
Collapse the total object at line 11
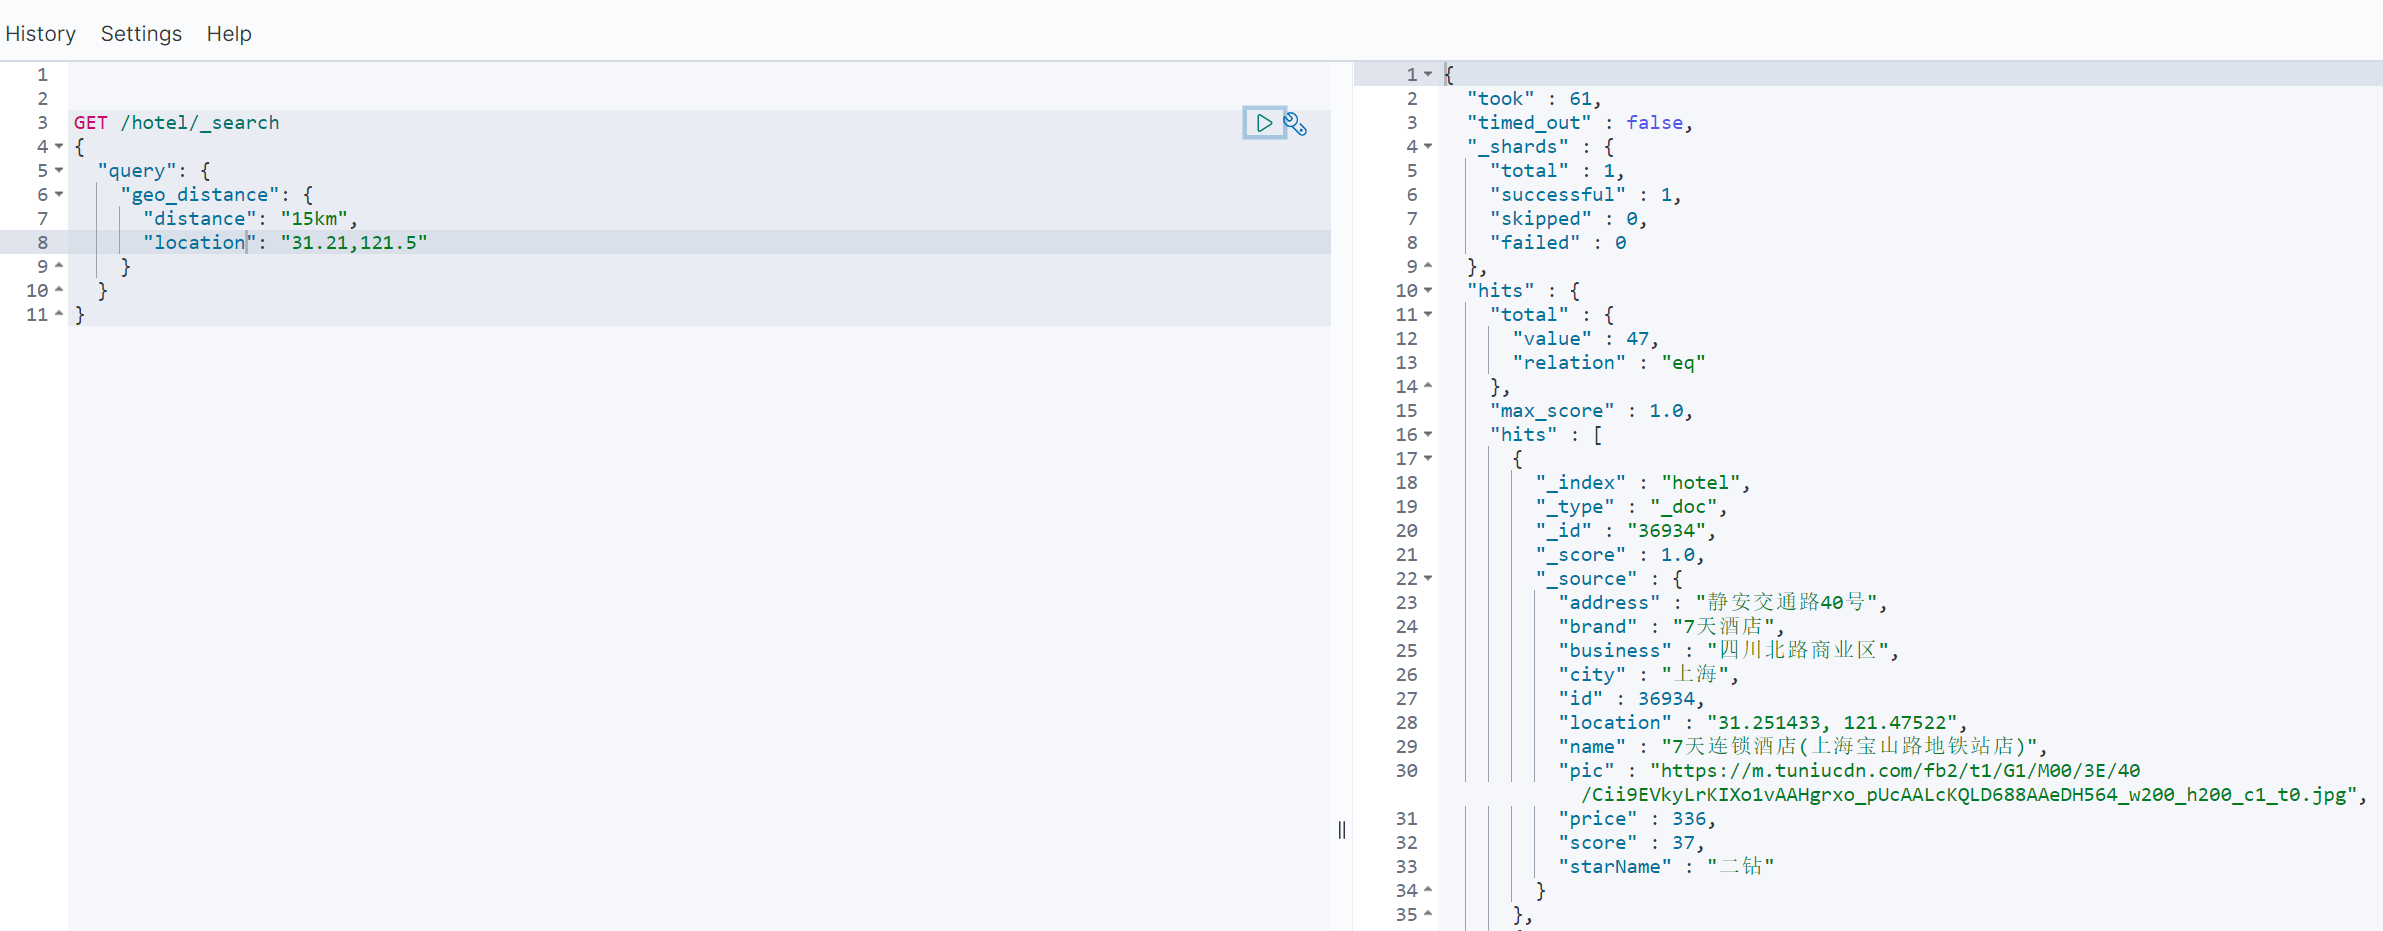1428,314
